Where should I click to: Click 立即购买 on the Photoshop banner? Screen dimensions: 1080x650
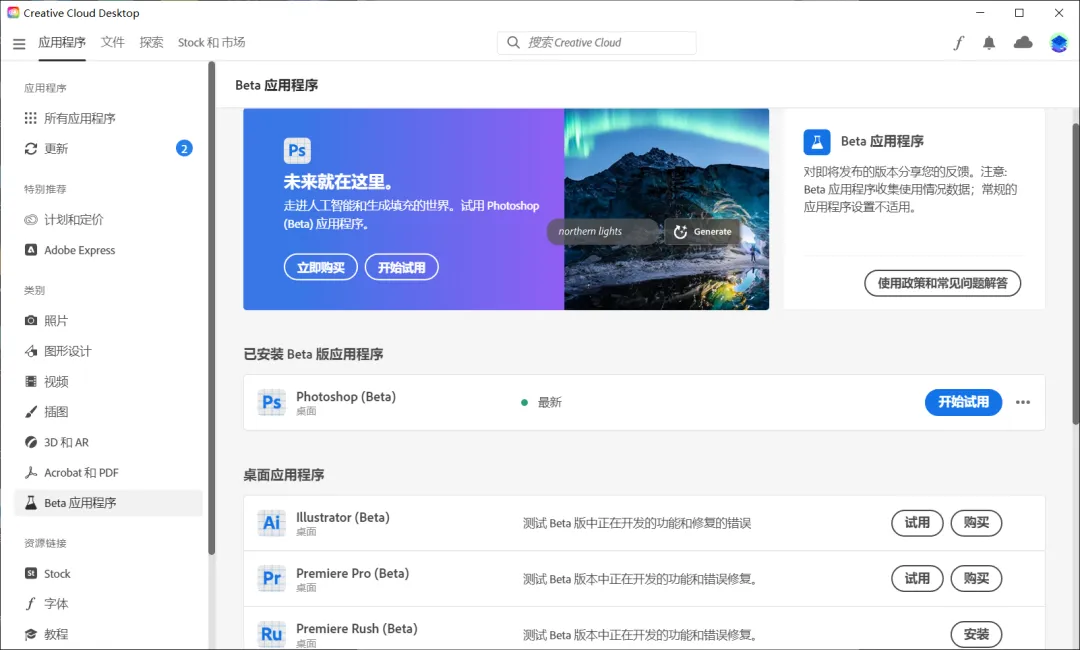pyautogui.click(x=320, y=268)
